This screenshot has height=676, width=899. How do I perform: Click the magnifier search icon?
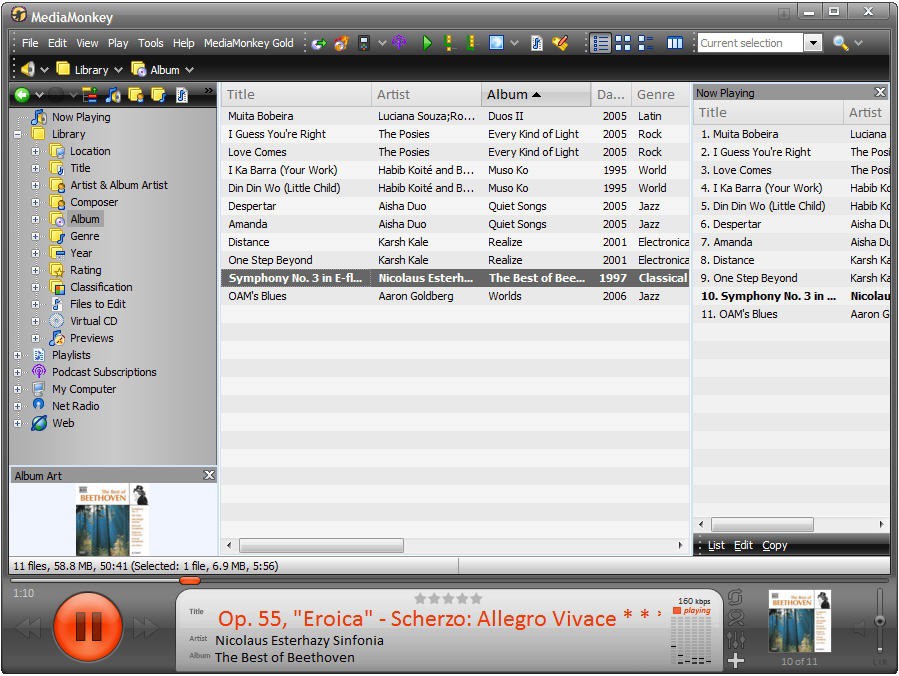point(840,43)
